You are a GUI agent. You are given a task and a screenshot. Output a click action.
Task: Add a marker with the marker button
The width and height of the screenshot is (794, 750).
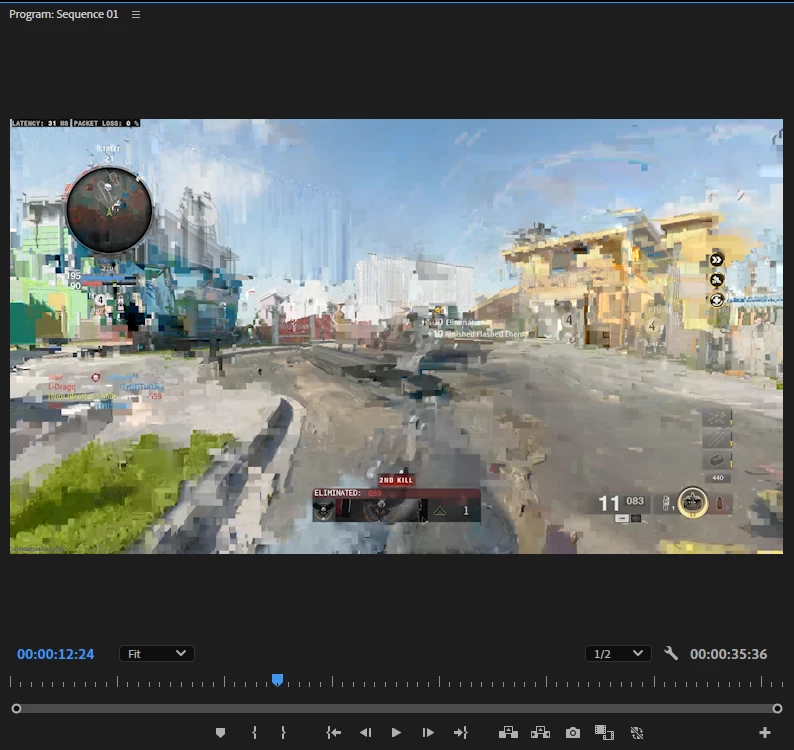(x=220, y=732)
